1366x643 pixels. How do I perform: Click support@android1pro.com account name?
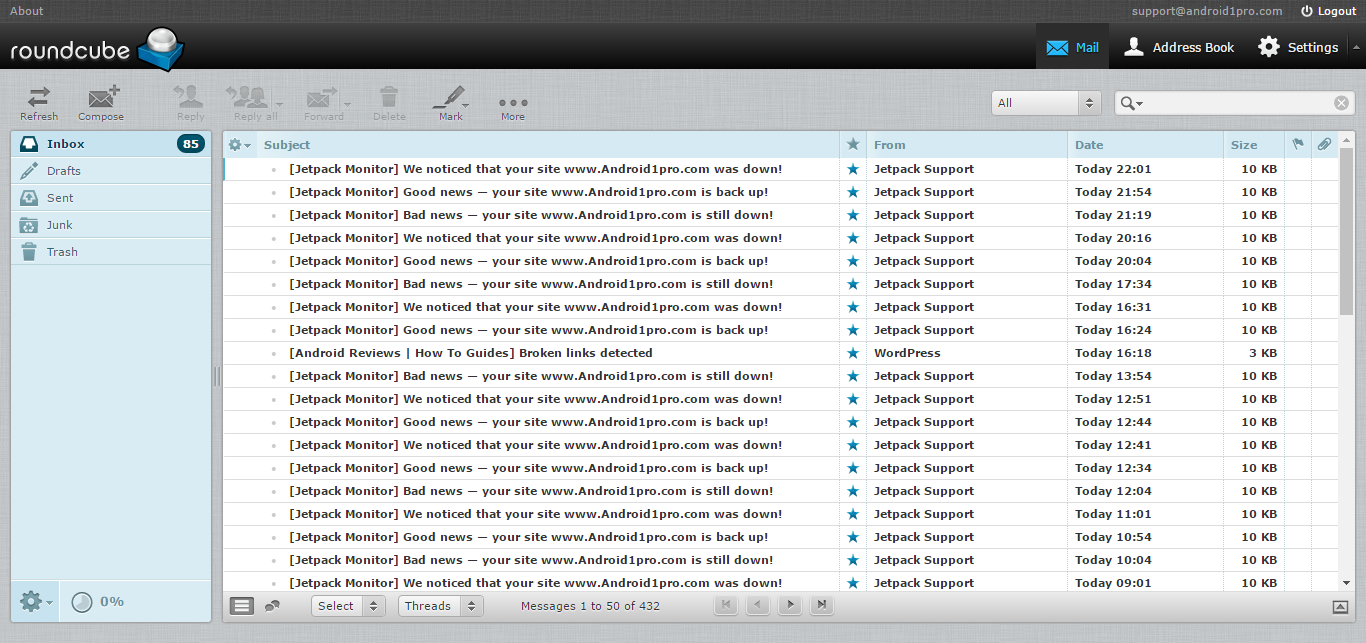[x=1207, y=11]
